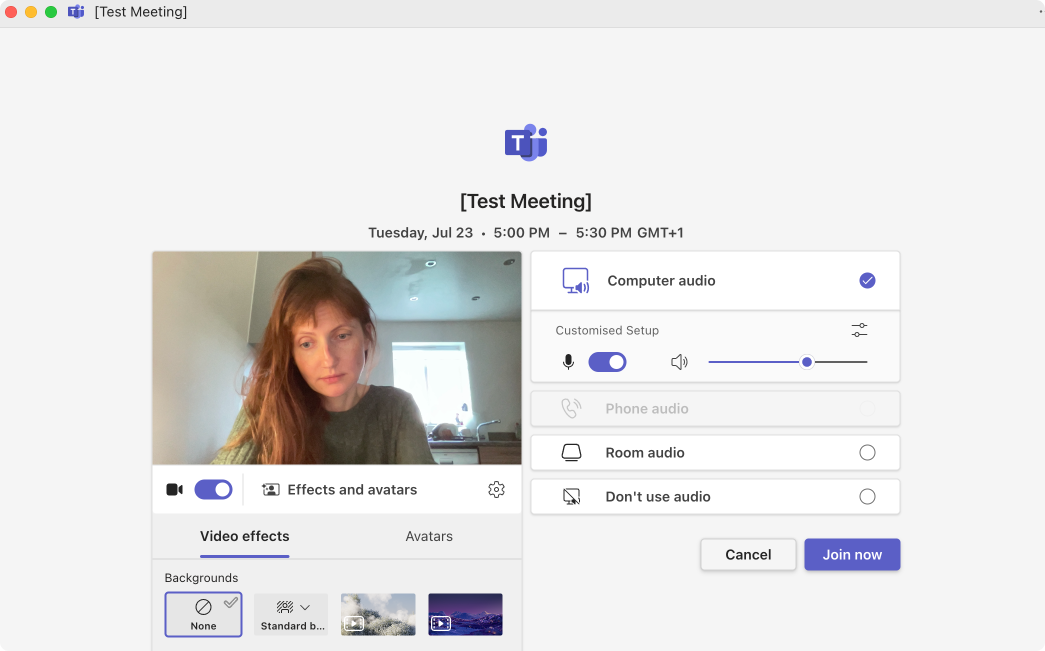Click the Teams icon in the title bar
1045x651 pixels.
point(76,12)
